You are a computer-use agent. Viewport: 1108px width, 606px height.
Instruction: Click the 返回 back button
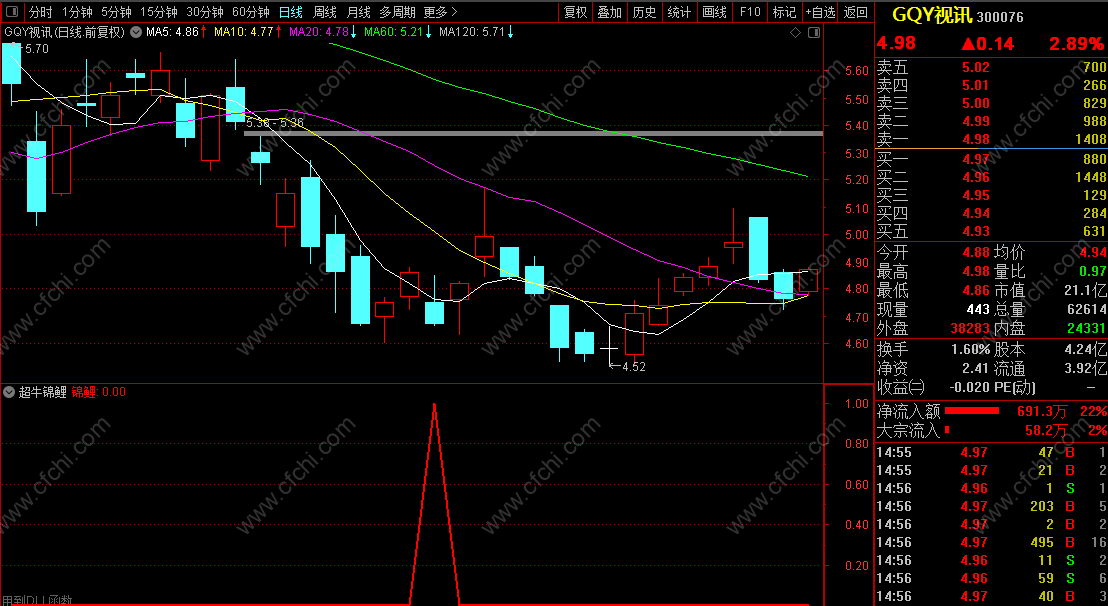(856, 12)
